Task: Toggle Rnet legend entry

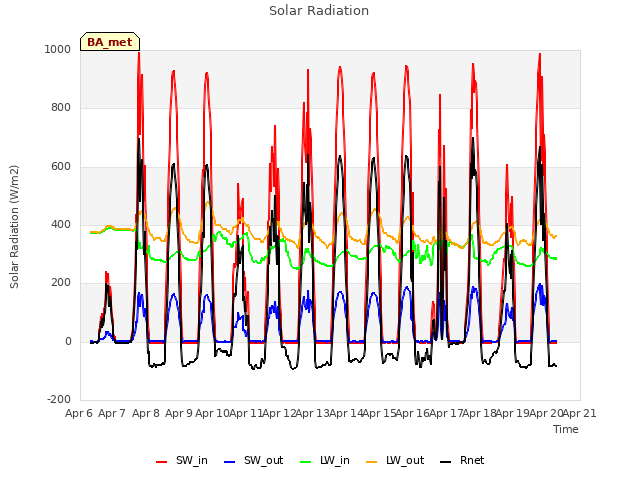Action: [462, 461]
